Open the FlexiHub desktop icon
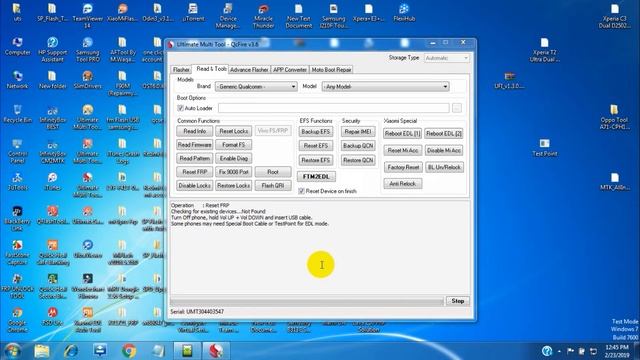The image size is (640, 360). click(x=404, y=12)
